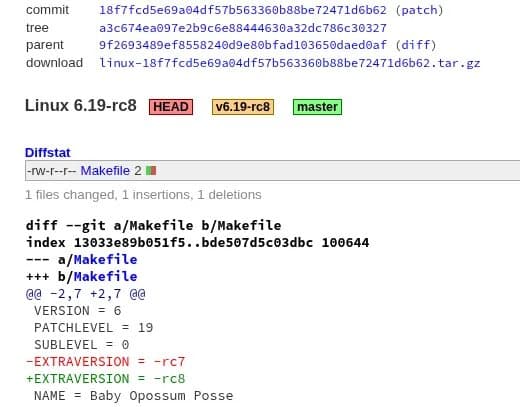The width and height of the screenshot is (520, 407).
Task: Click the 'download' row label
Action: 54,63
